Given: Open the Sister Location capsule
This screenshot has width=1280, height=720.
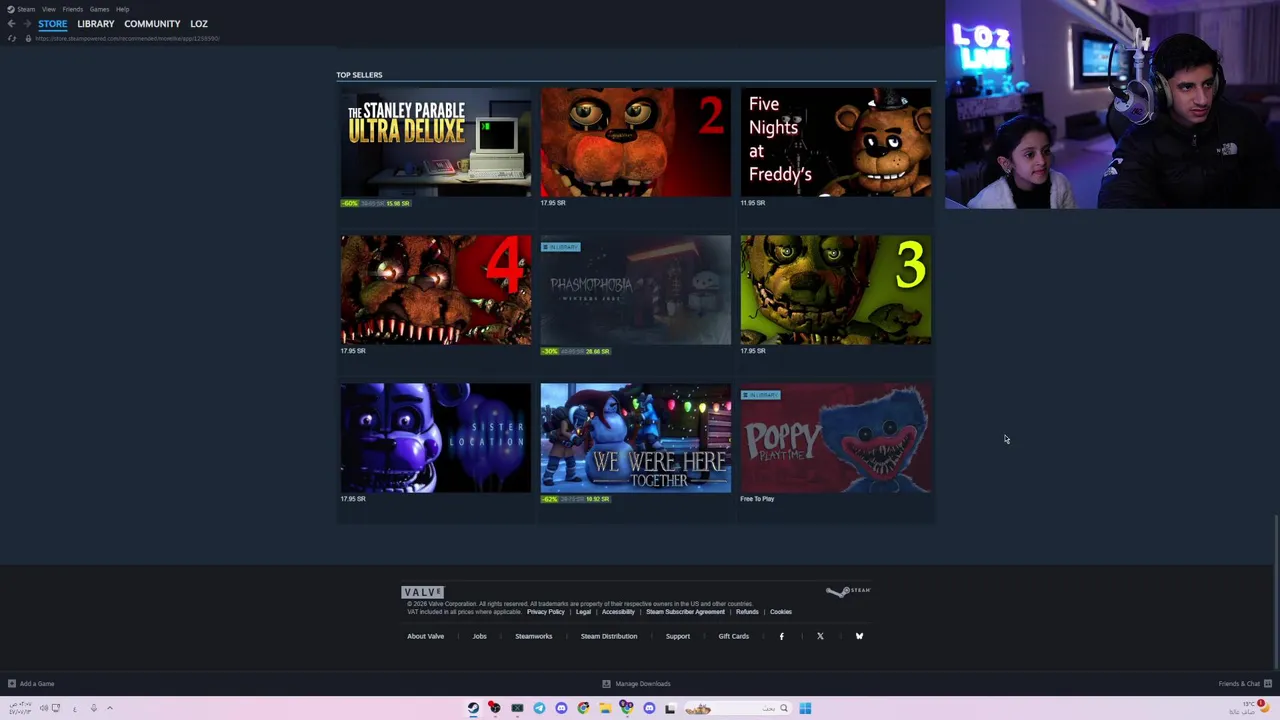Looking at the screenshot, I should click(436, 438).
